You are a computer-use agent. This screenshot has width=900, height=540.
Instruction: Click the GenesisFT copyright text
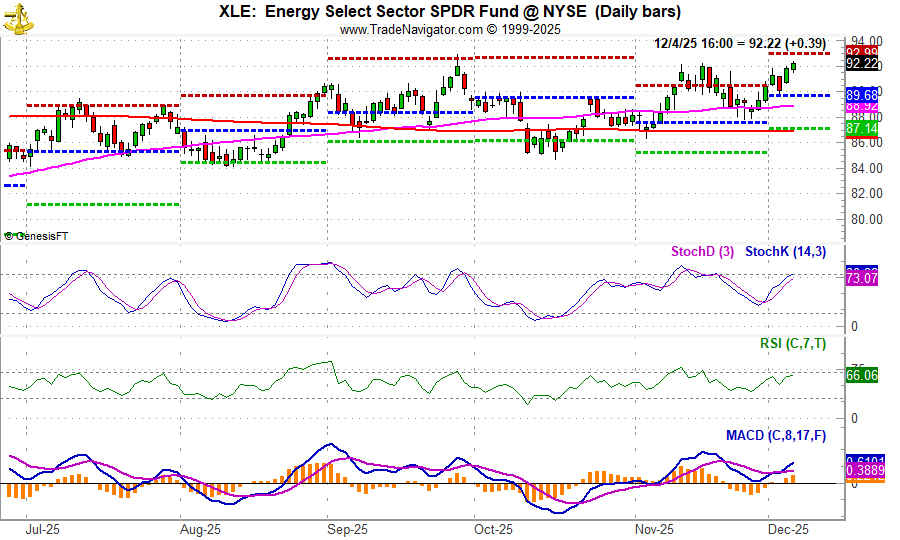[38, 236]
